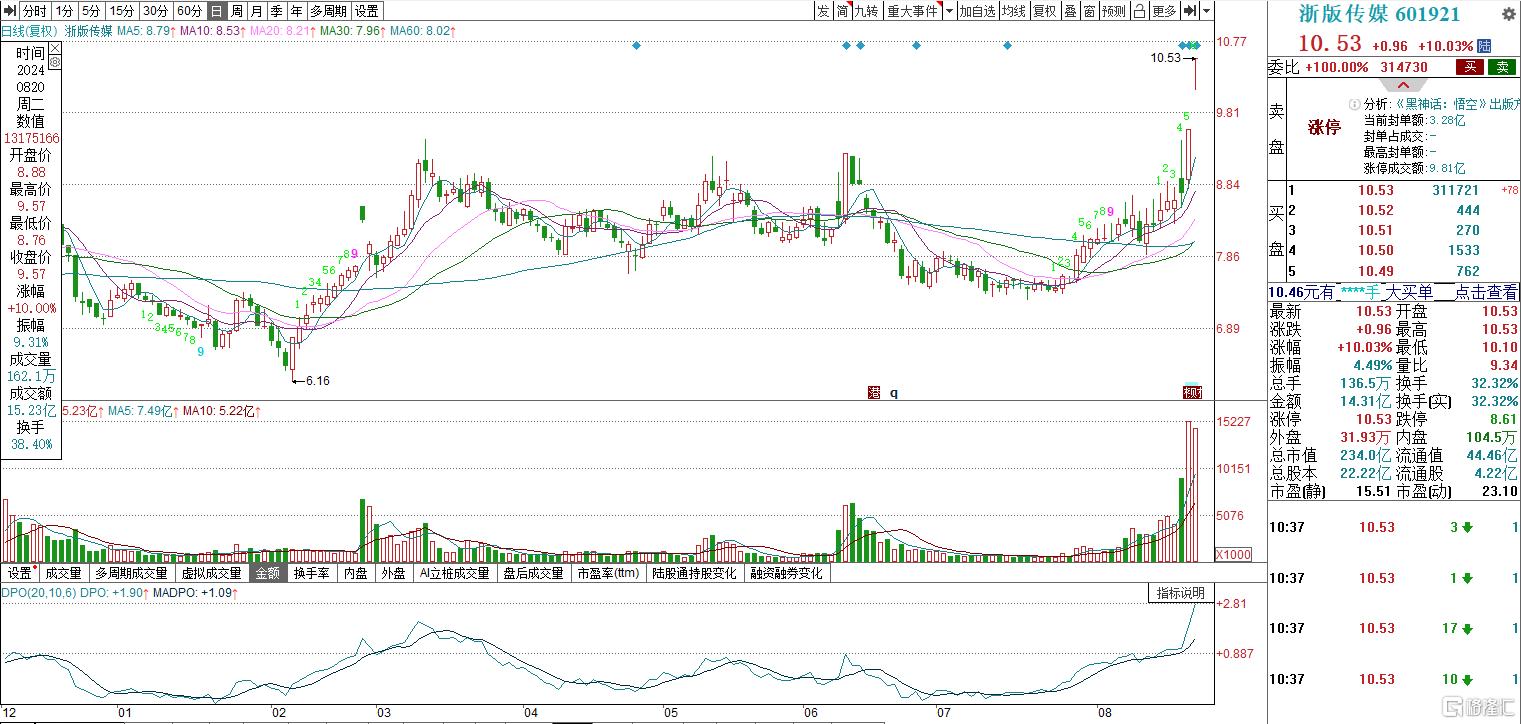
Task: Select the 金额 indicator tab
Action: pos(267,573)
